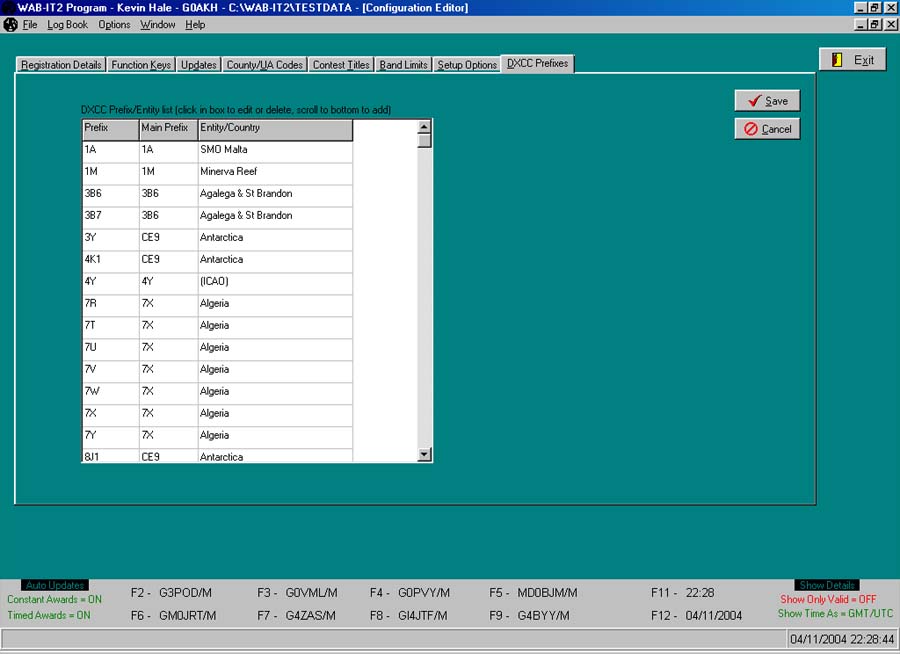Click the Auto Updates status indicator

[54, 585]
